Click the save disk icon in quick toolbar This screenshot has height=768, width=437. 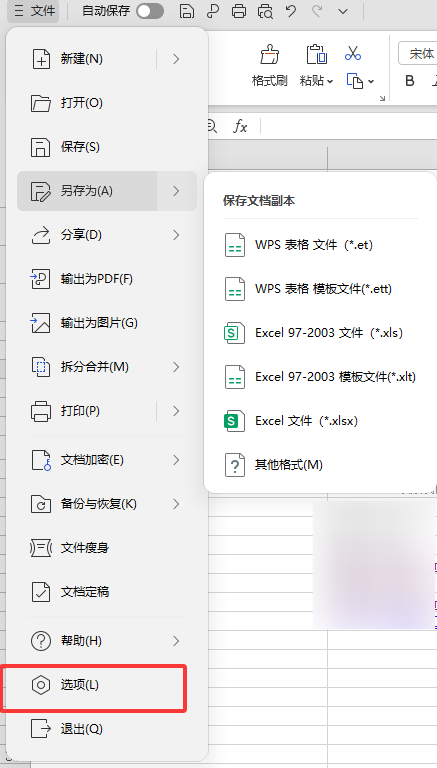coord(187,11)
